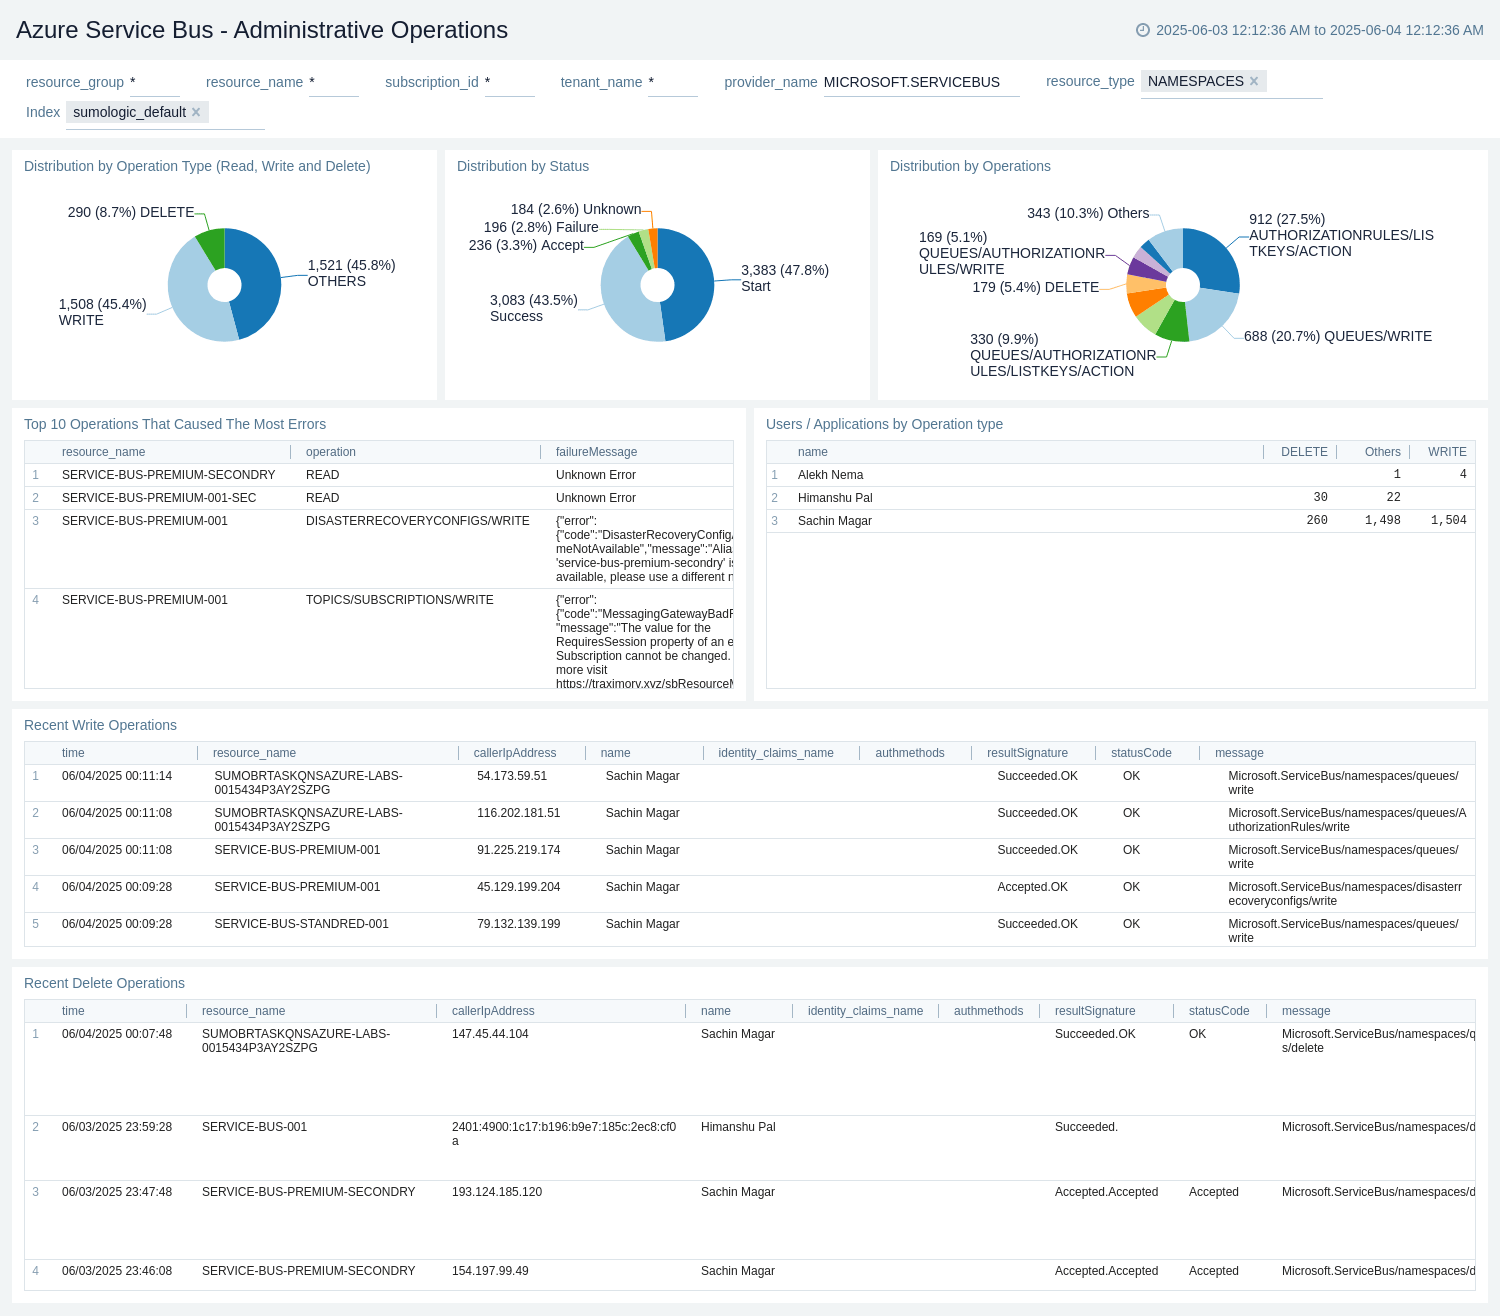Click IP address 147.45.44.104 in delete operations
Screen dimensions: 1500x1316
[490, 1034]
